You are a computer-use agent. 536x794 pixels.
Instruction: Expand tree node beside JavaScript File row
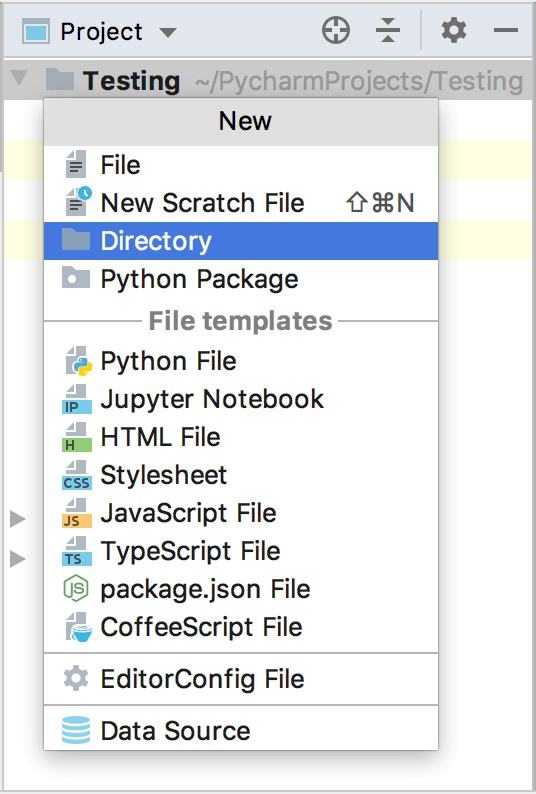click(18, 519)
